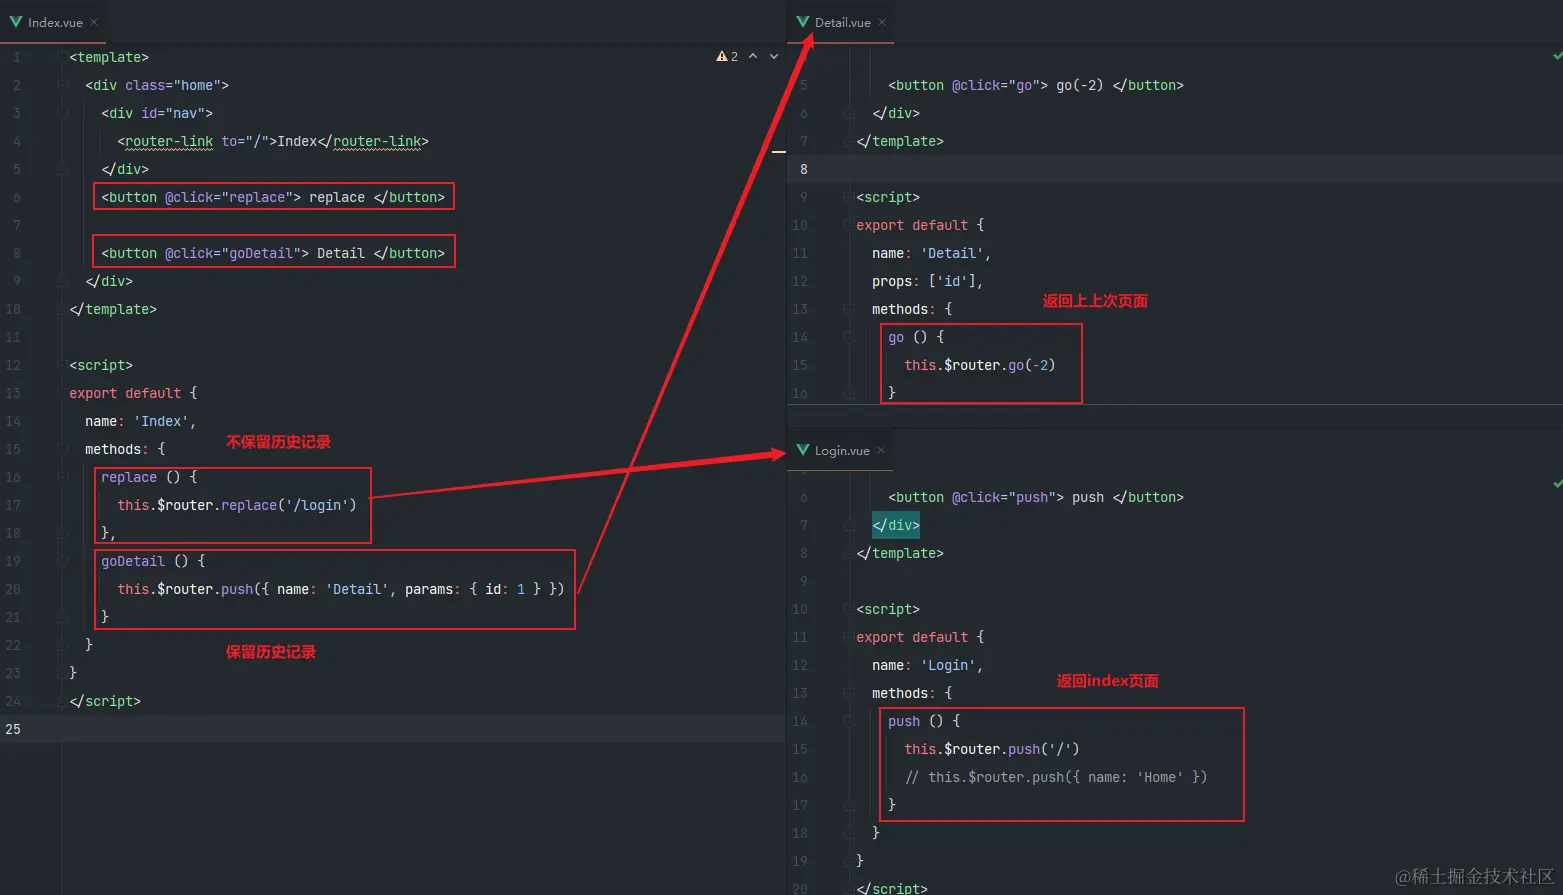The image size is (1563, 895).
Task: Click green inspection checkmark in Detail.vue editor
Action: 1557,57
